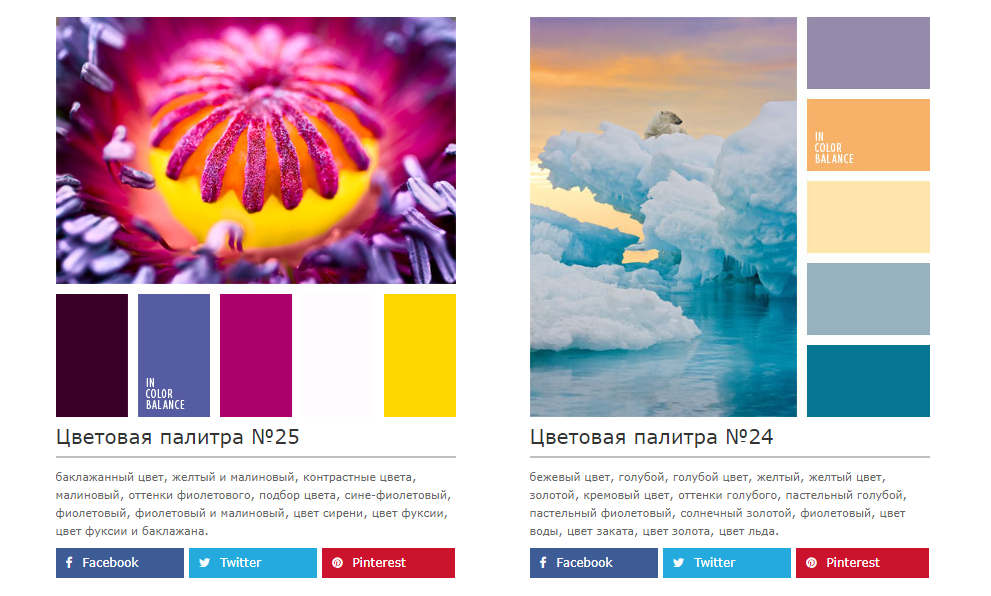The height and width of the screenshot is (596, 991).
Task: Pick the orange swatch with logo
Action: coord(868,135)
